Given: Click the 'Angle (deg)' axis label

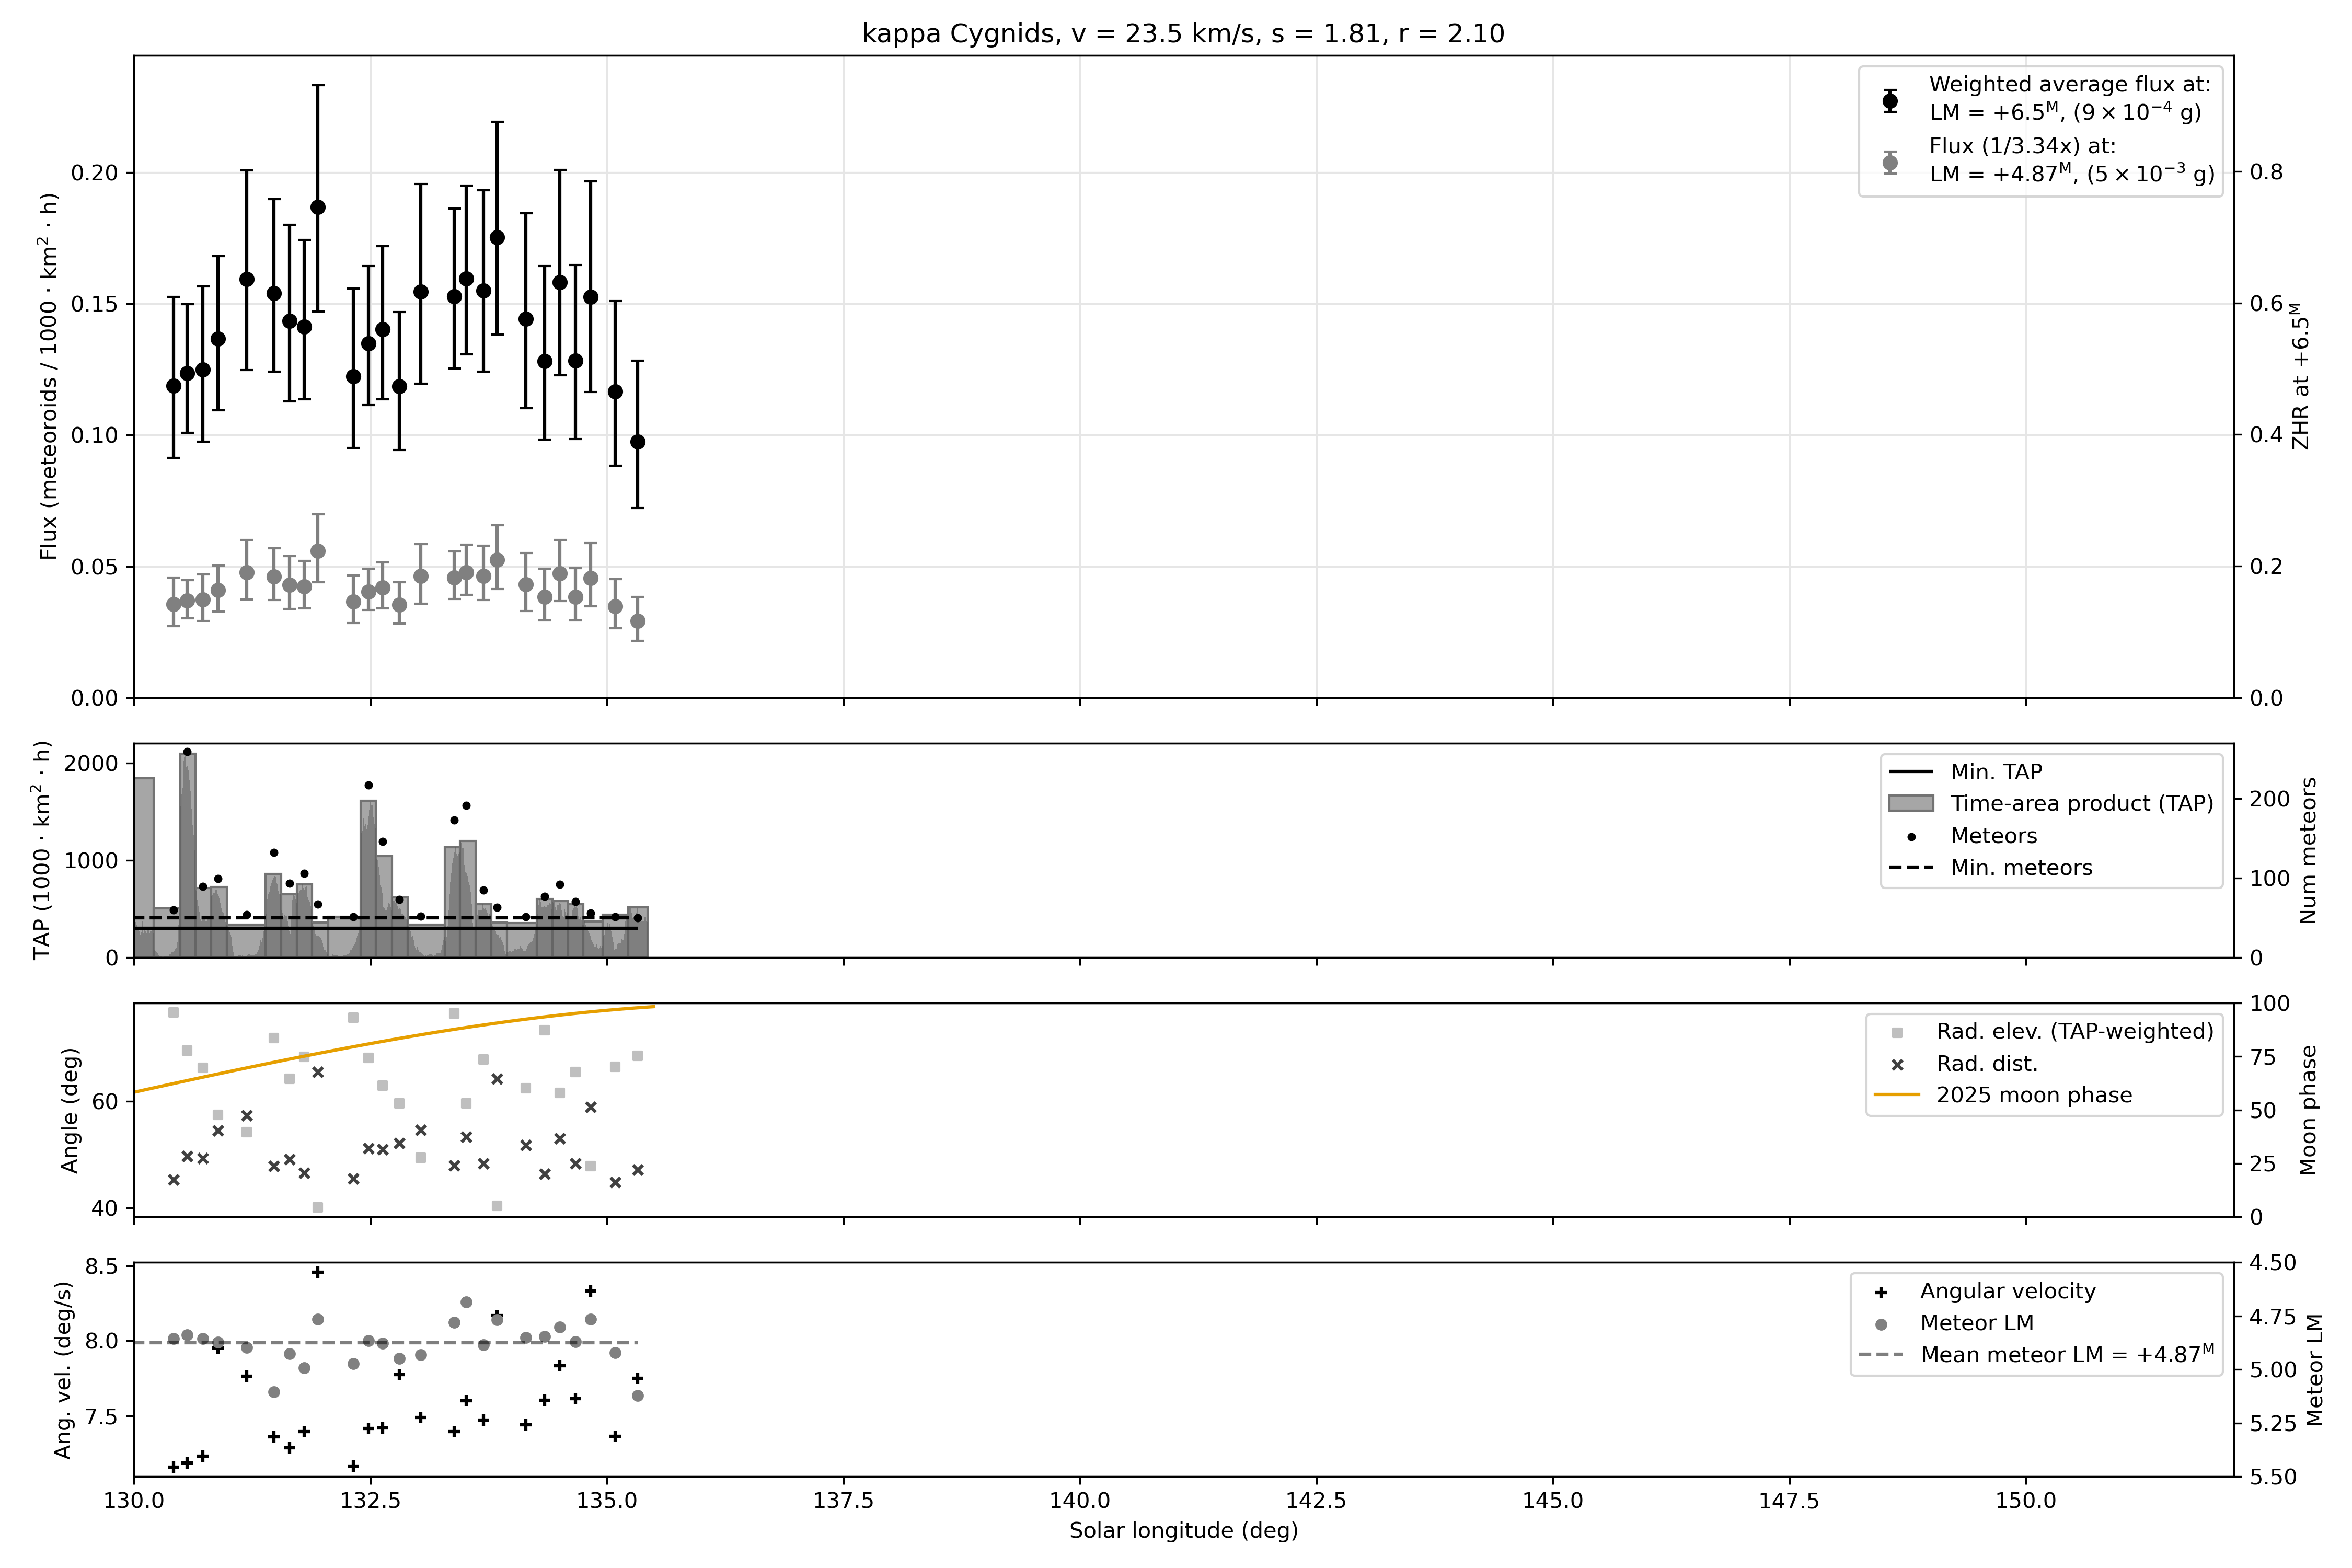Looking at the screenshot, I should point(69,1110).
